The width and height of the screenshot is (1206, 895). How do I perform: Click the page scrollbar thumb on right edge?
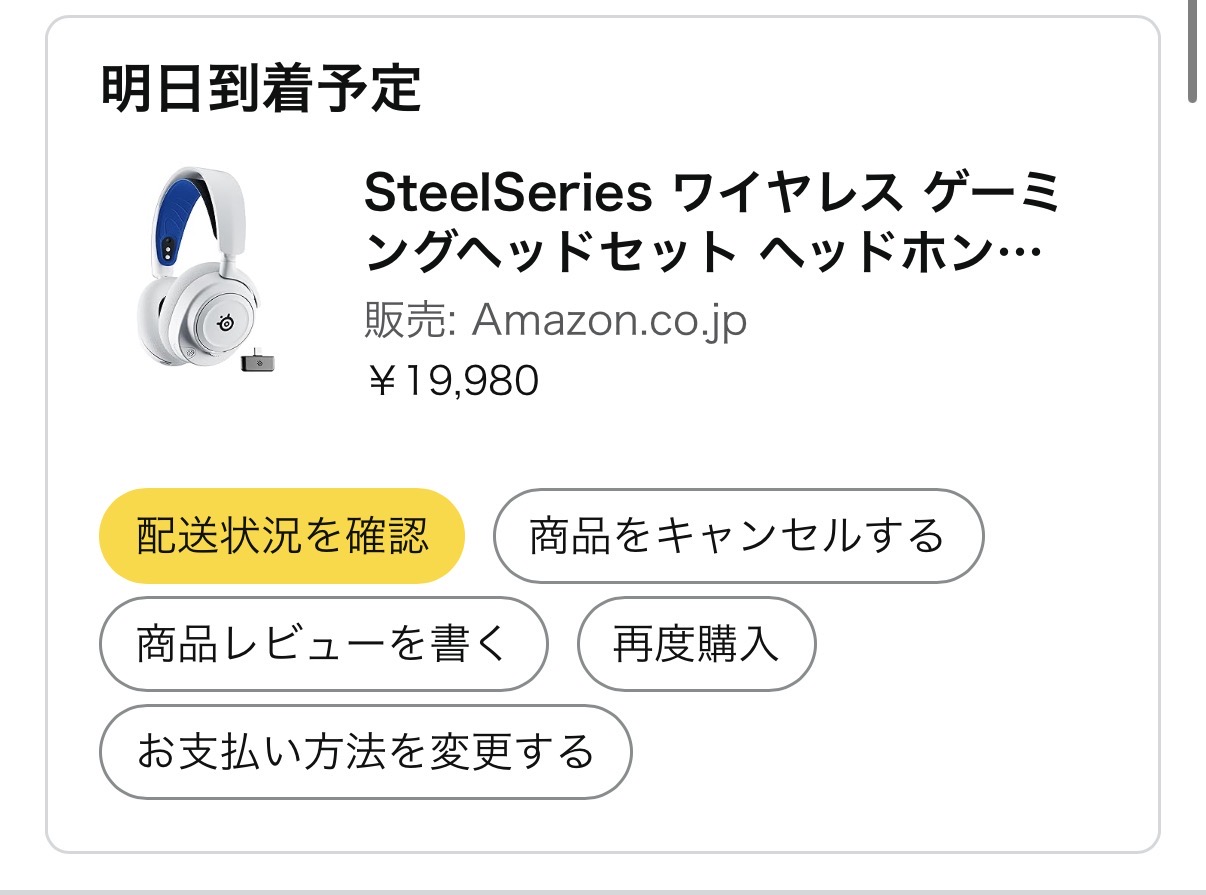click(x=1192, y=50)
